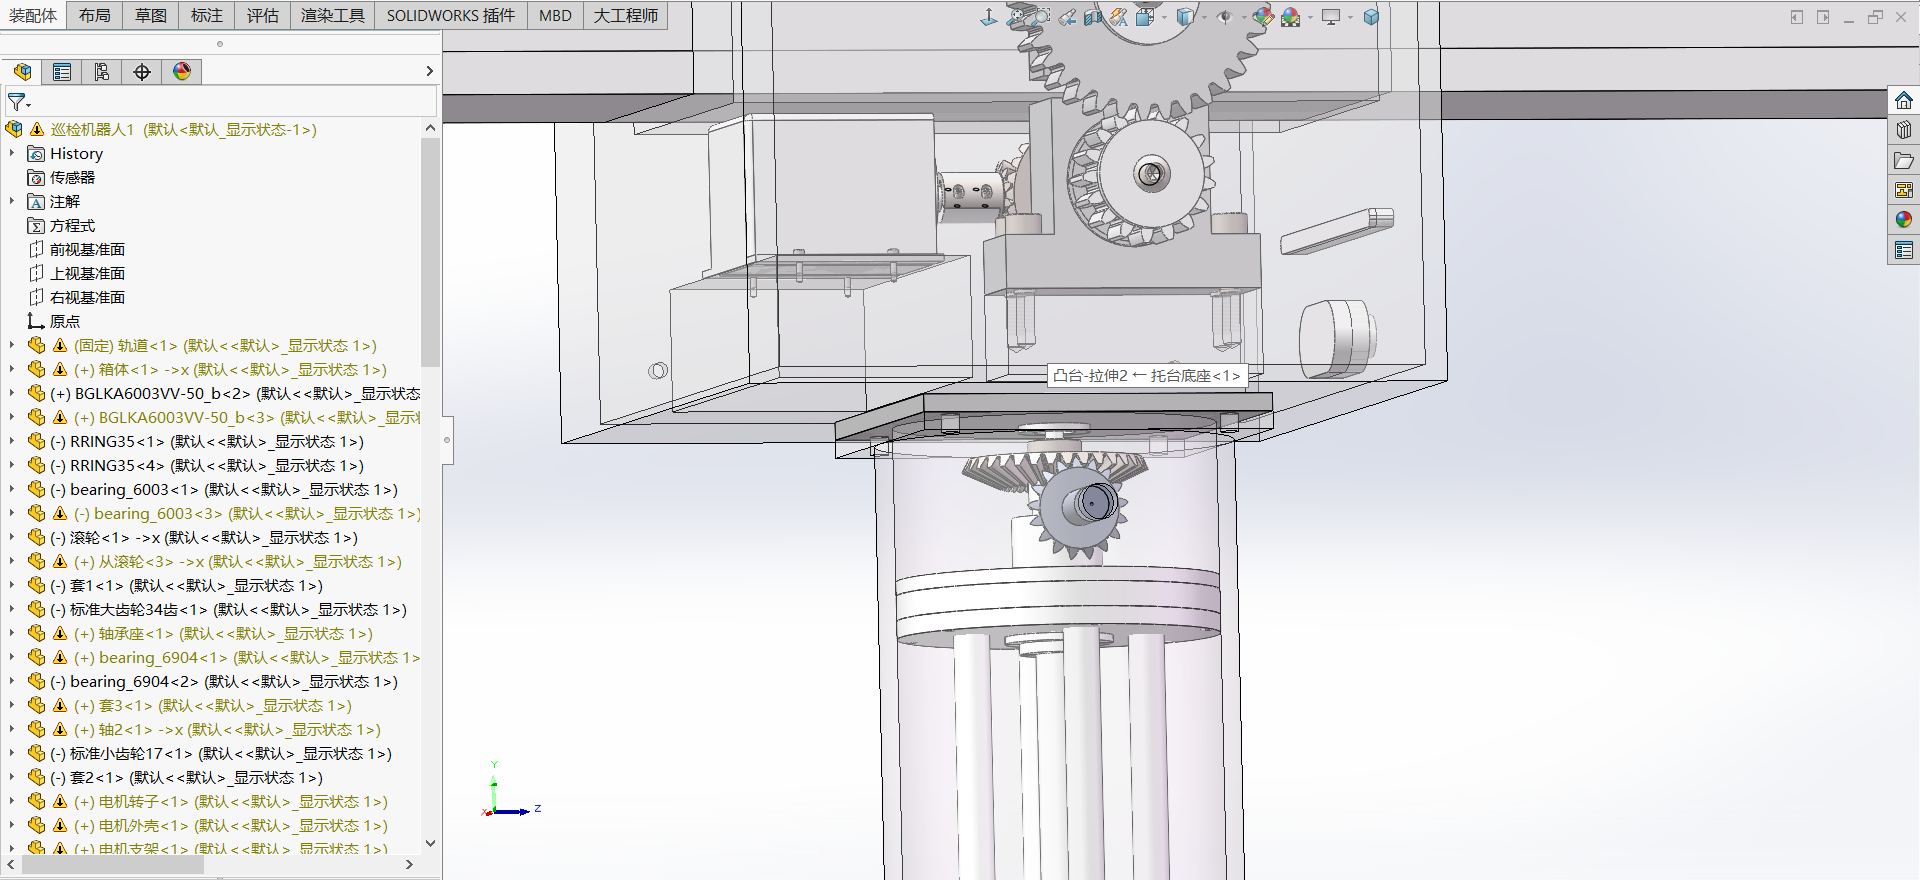1920x880 pixels.
Task: Expand the 标准大齿轮34齿<1> component
Action: [12, 609]
